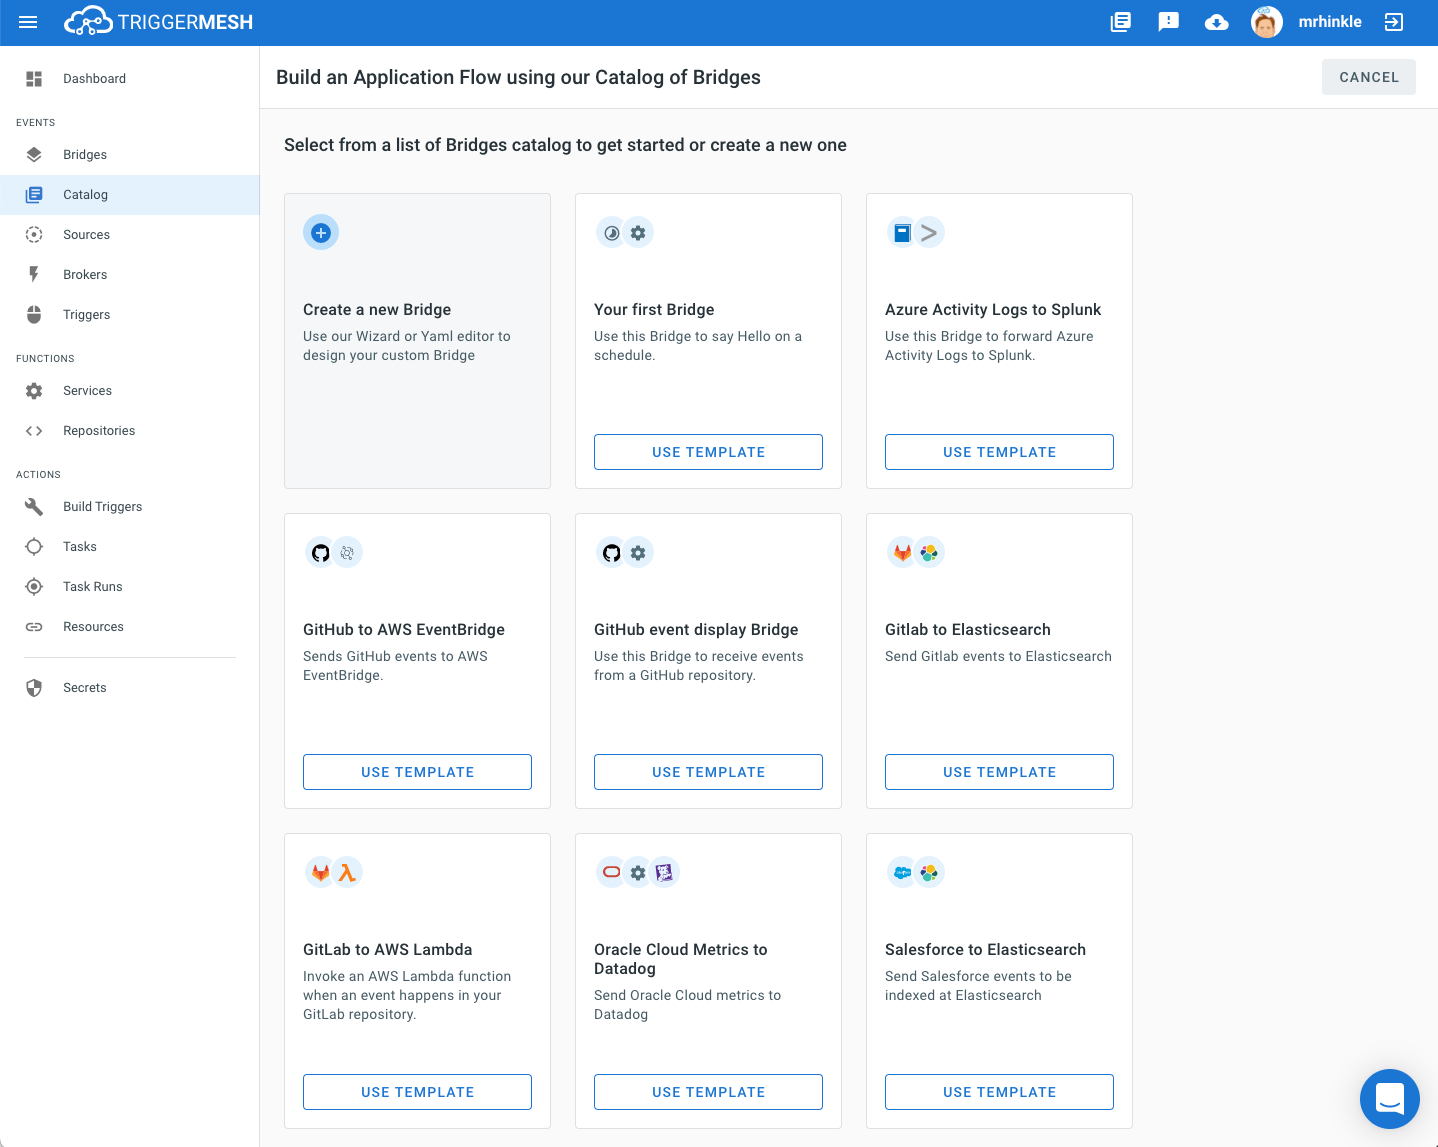Open Build Triggers in sidebar
The image size is (1438, 1147).
(130, 507)
